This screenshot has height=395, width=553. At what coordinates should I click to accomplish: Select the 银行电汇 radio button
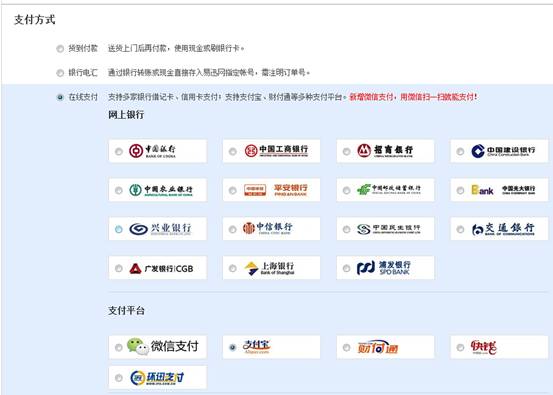(60, 73)
